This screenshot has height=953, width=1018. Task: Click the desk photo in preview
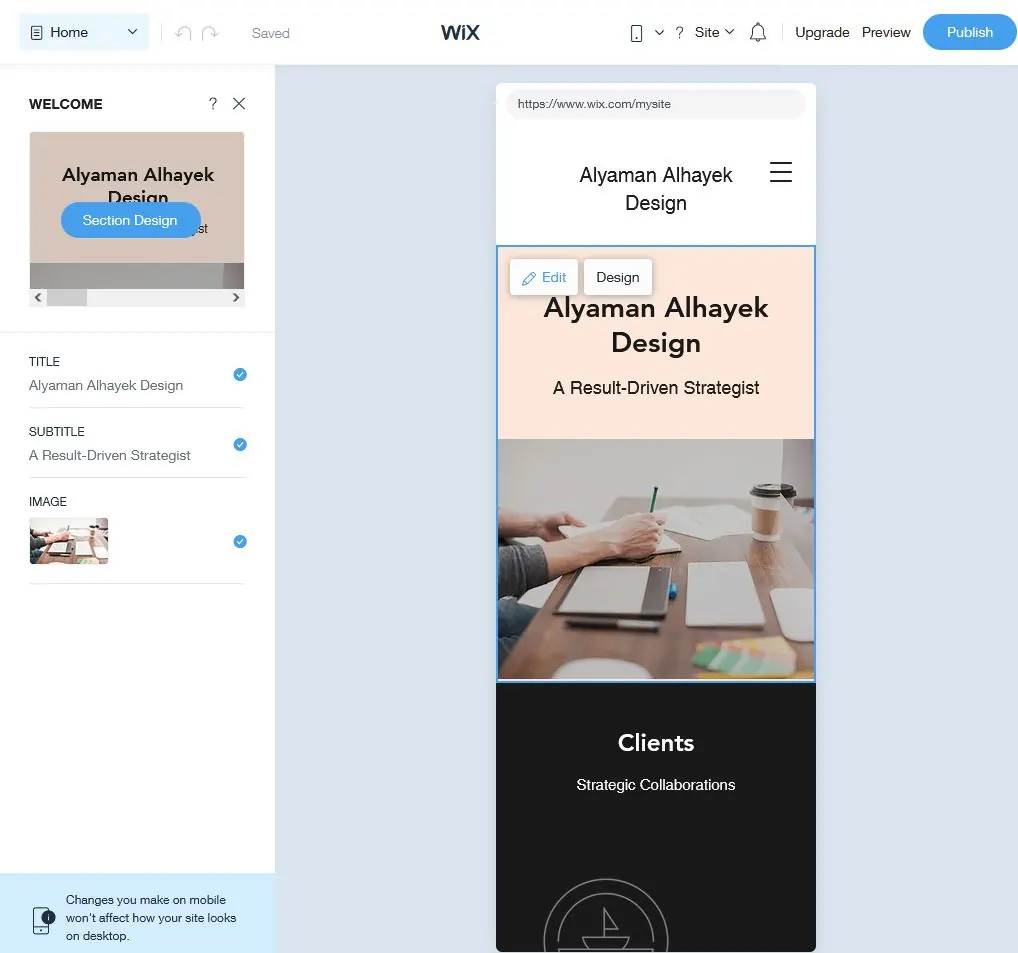tap(656, 559)
